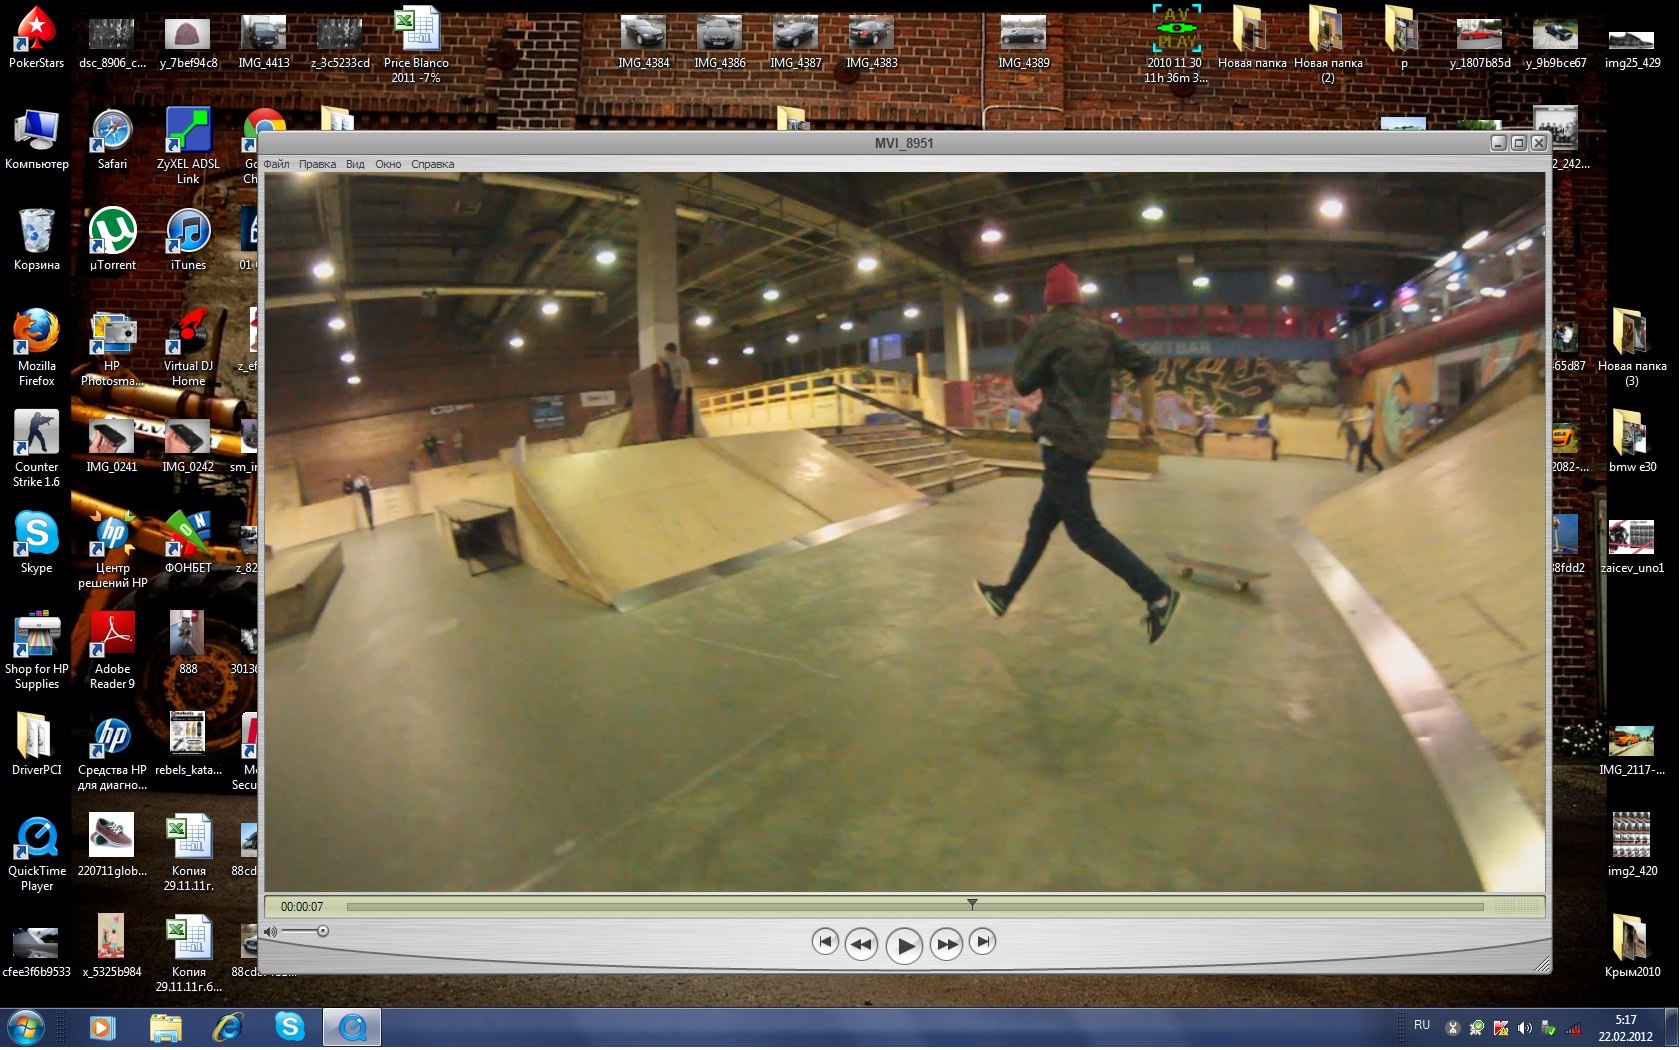Jump to the end of the movie
The image size is (1680, 1050).
983,941
